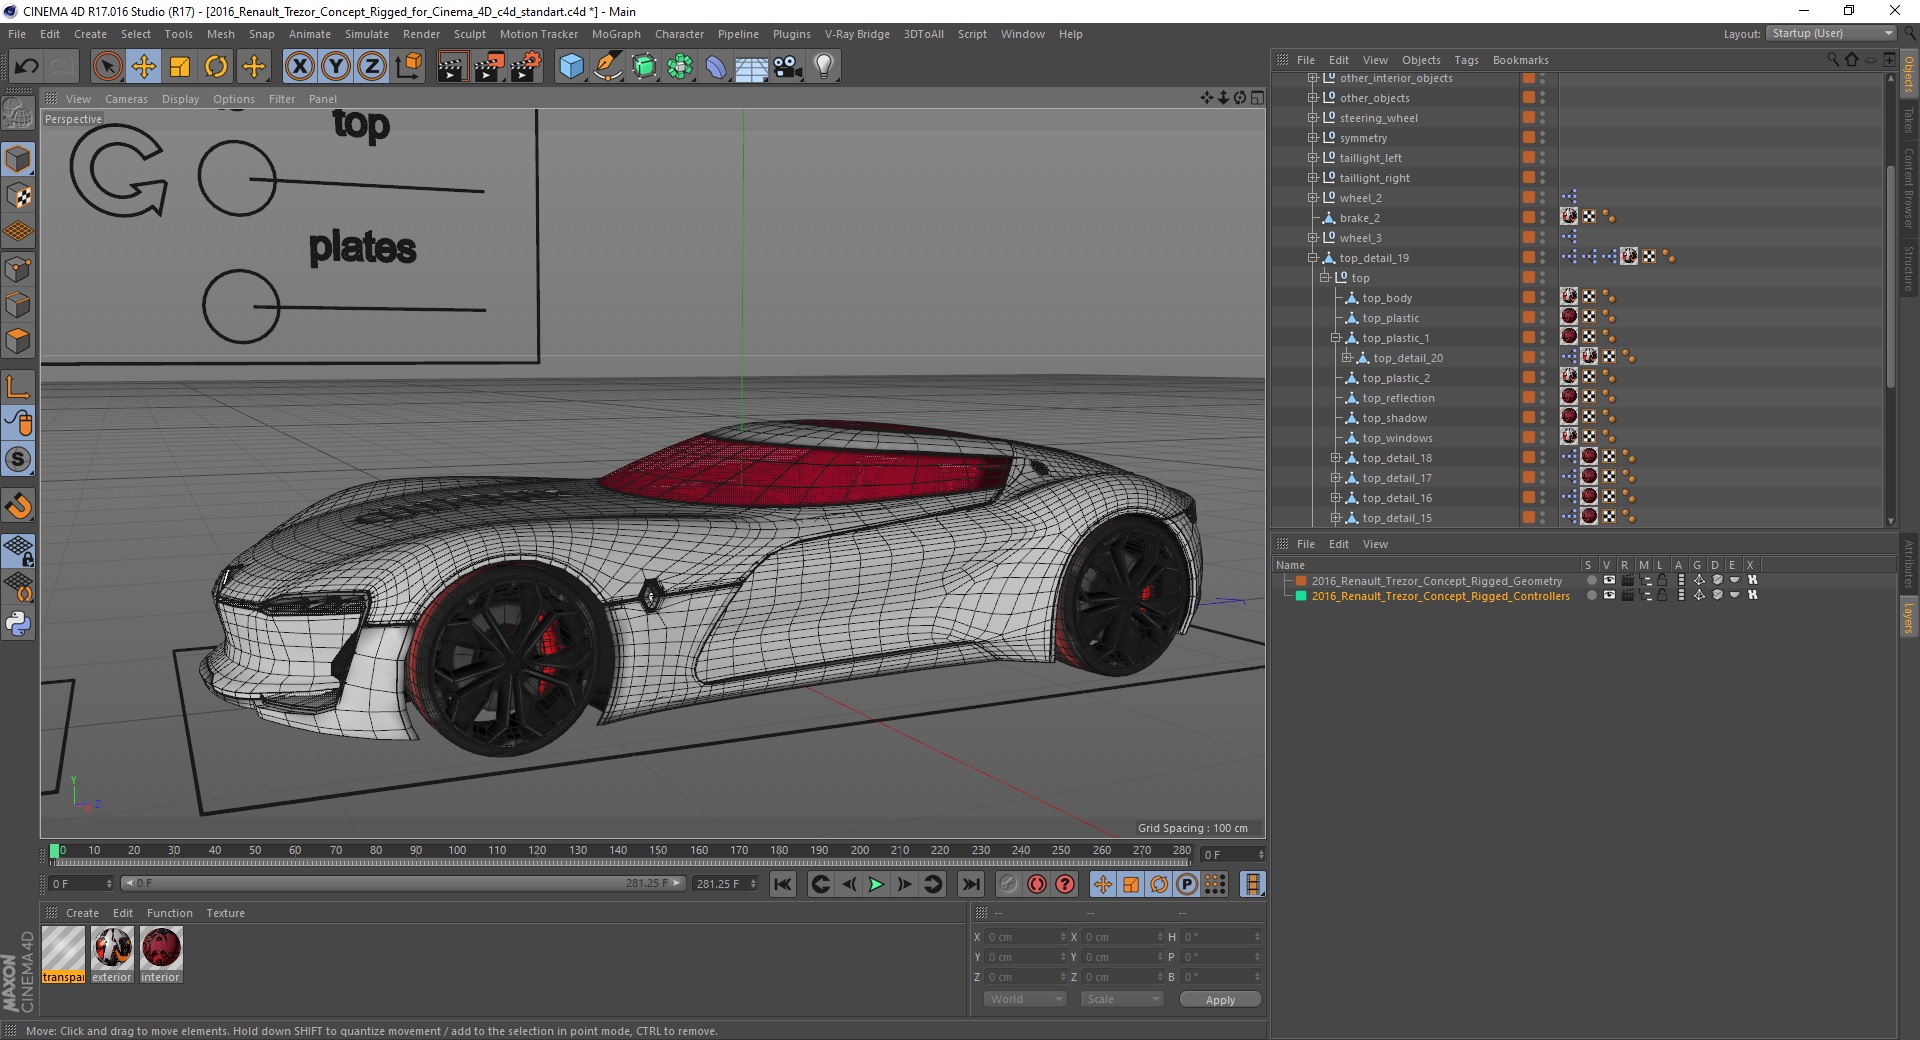Add a Subdivision Surface generator
This screenshot has width=1920, height=1040.
(644, 67)
